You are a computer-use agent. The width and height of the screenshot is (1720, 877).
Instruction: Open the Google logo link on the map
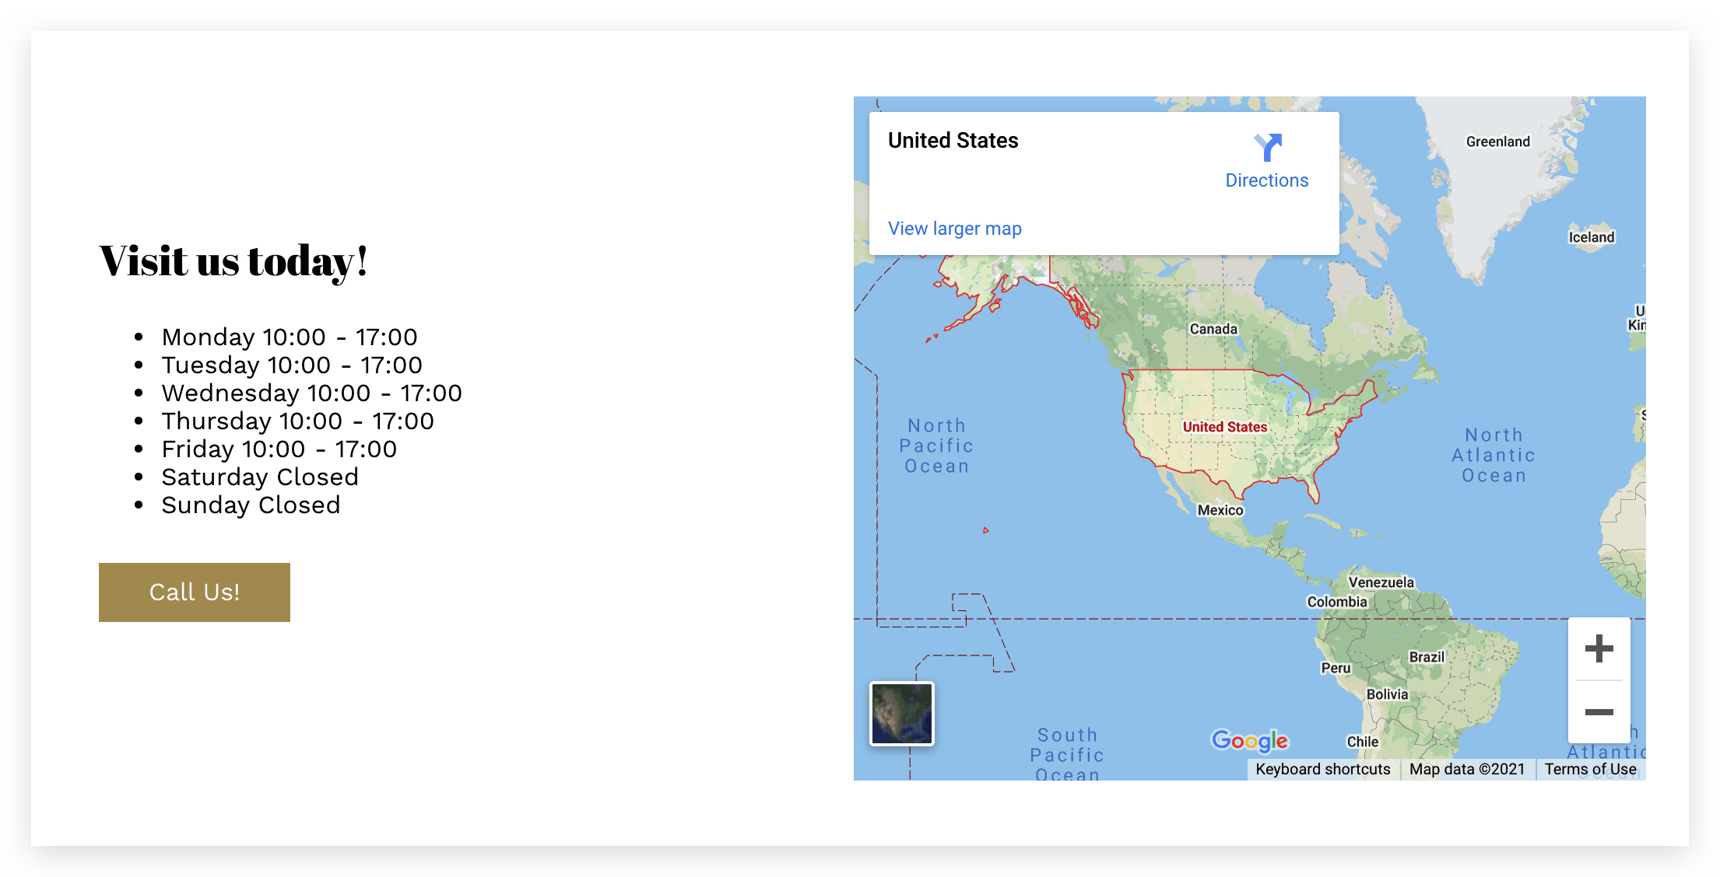point(1249,740)
